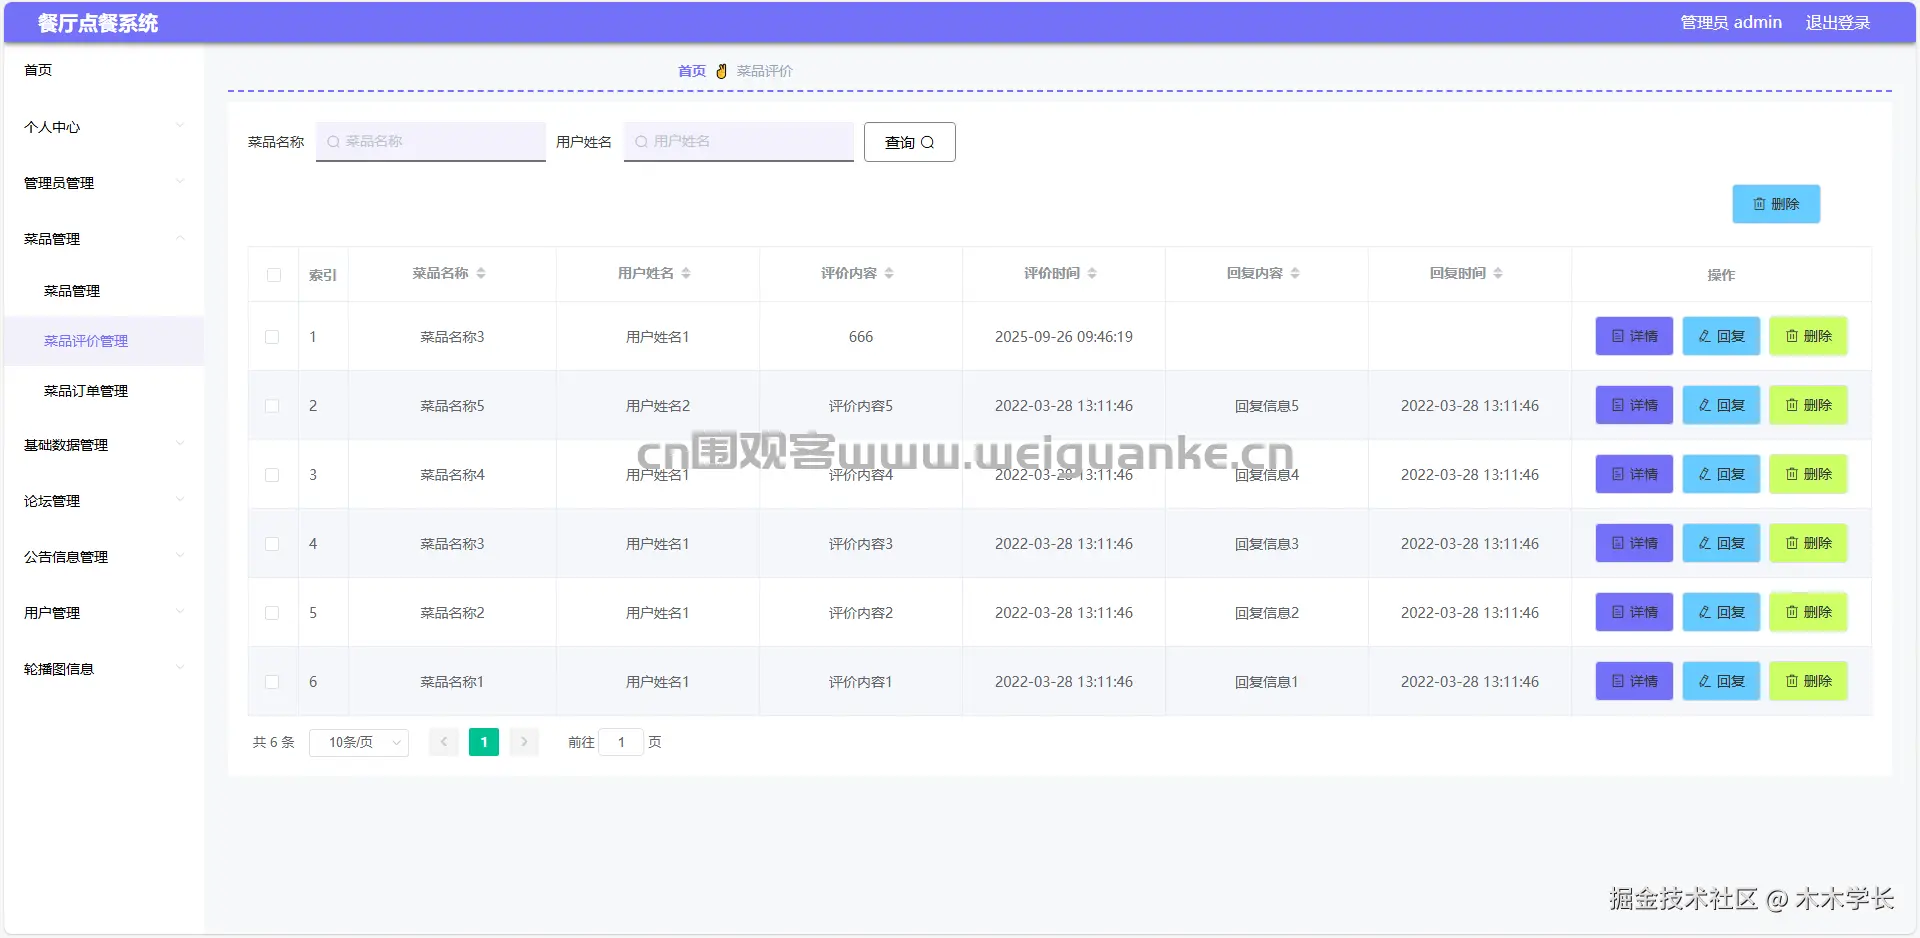Click the 餐厅点餐系统 title
The height and width of the screenshot is (938, 1920).
pyautogui.click(x=98, y=23)
